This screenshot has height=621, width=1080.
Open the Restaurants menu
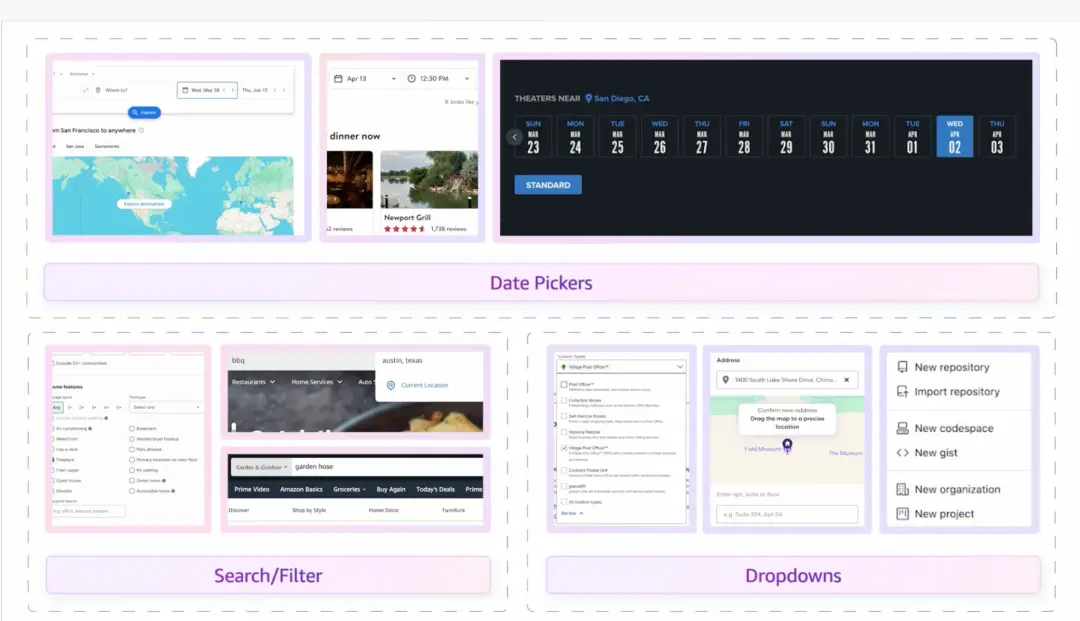tap(253, 382)
